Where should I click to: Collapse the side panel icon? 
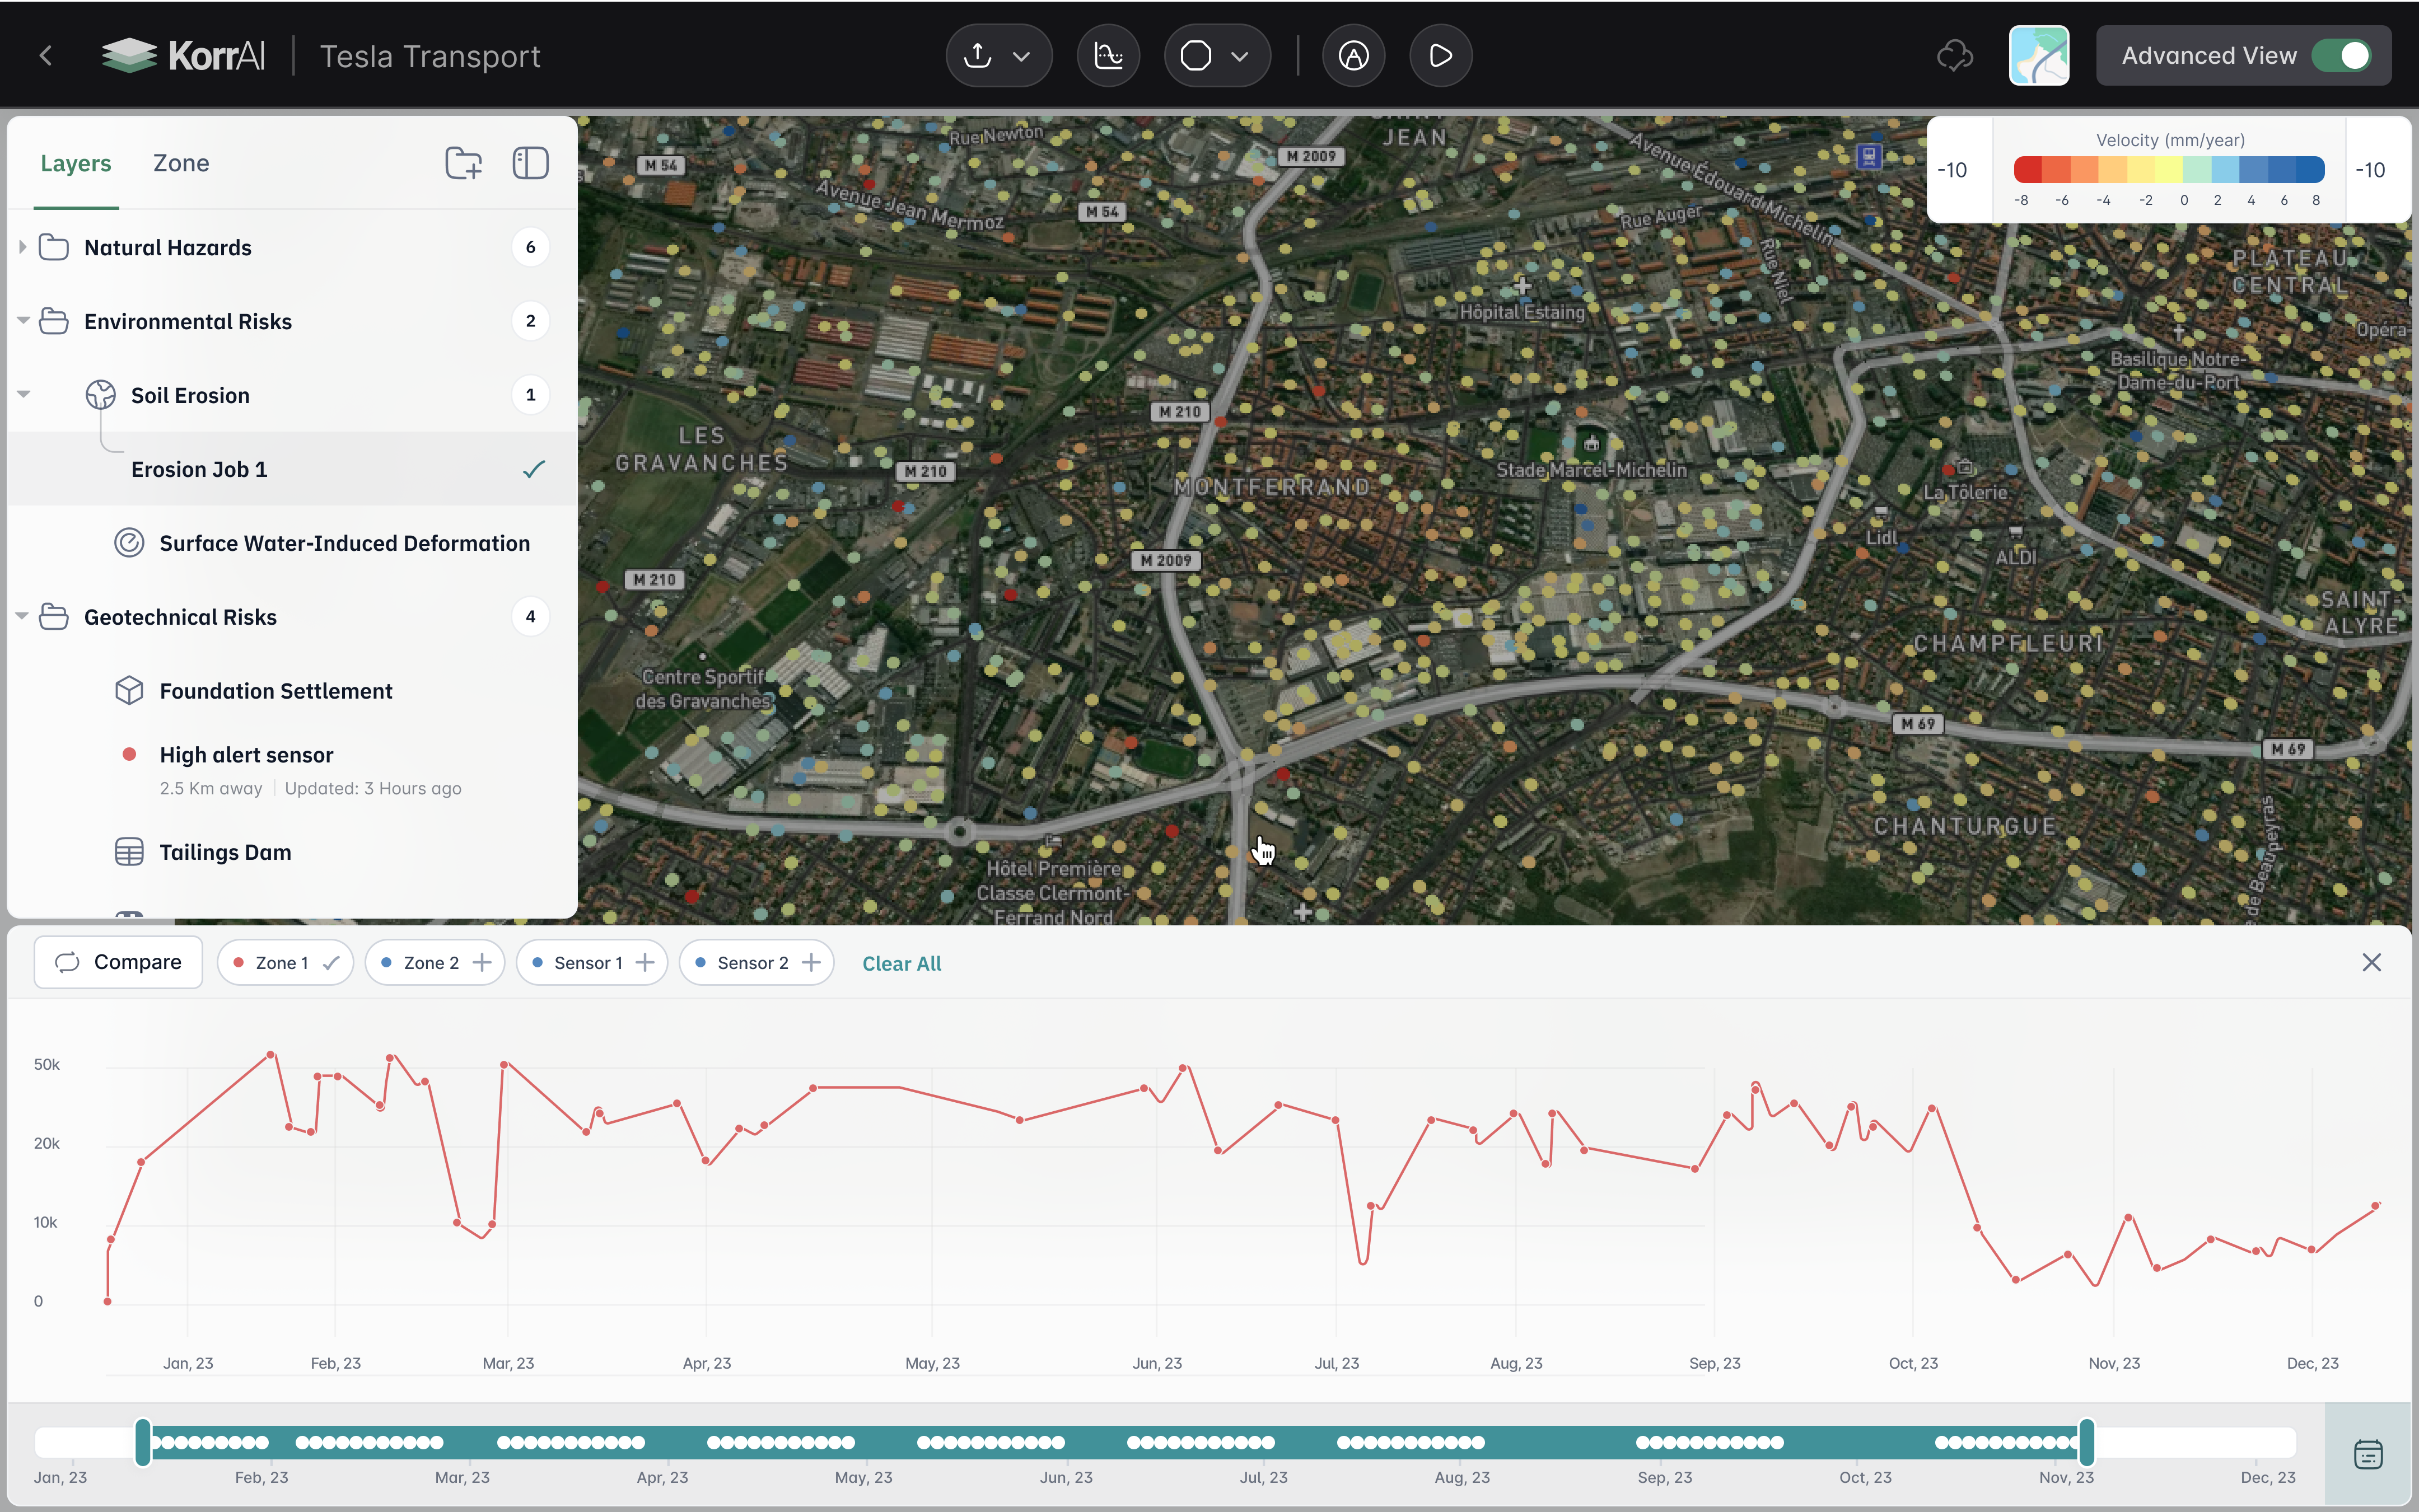click(x=530, y=163)
